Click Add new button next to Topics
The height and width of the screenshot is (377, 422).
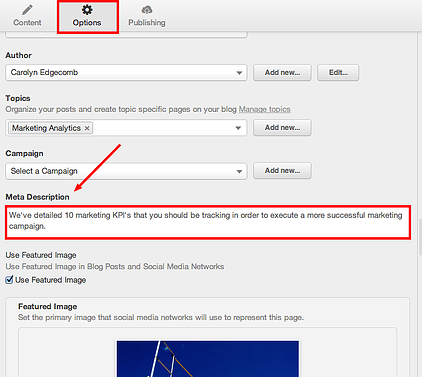click(282, 128)
